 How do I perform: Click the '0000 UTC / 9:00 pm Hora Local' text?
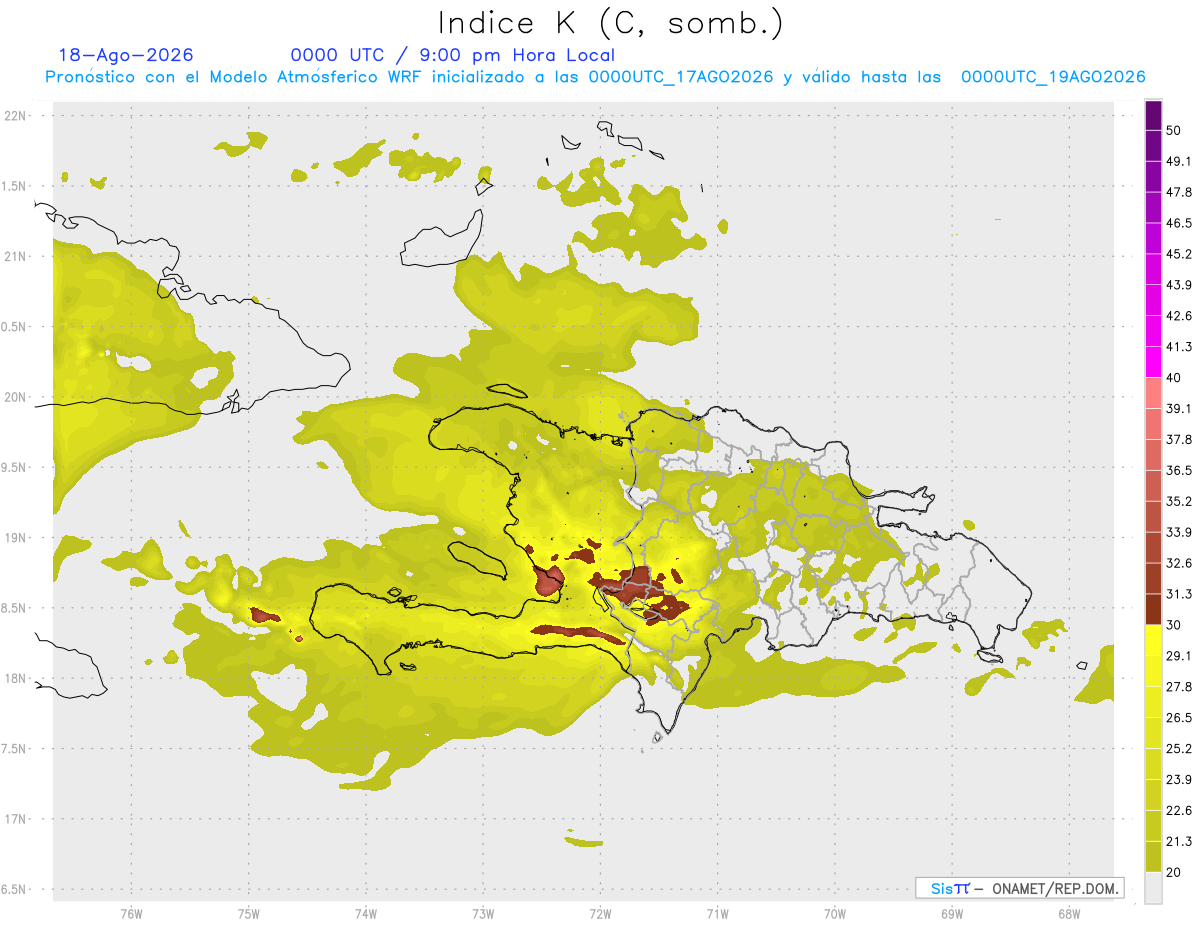pyautogui.click(x=453, y=55)
